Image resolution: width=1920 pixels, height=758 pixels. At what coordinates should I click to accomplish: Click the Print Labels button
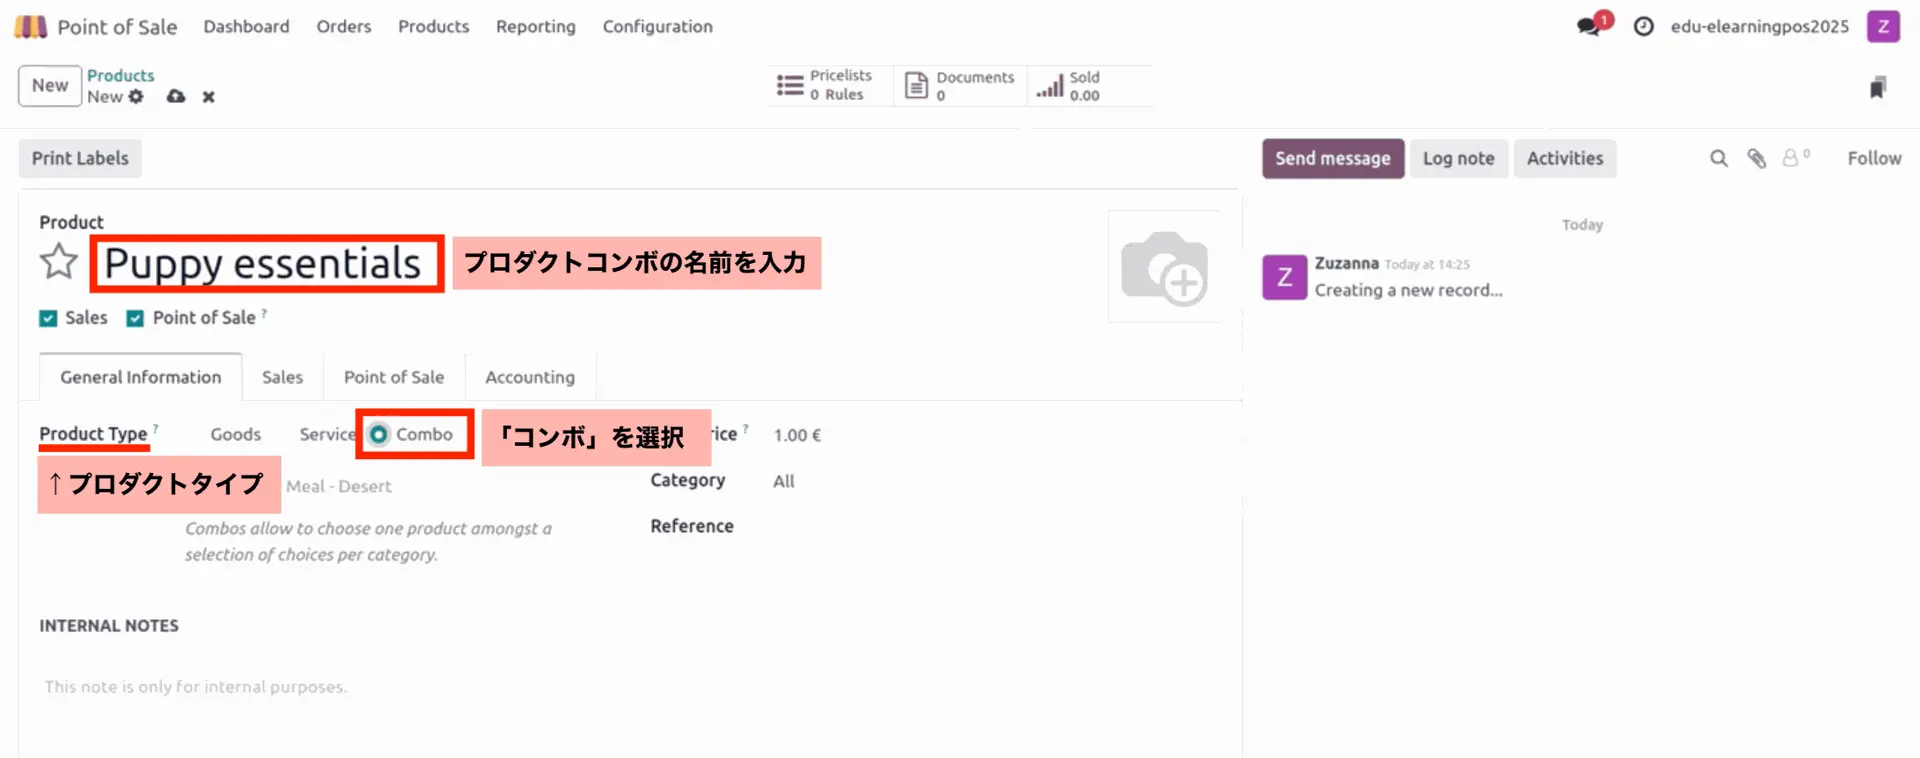pos(80,159)
